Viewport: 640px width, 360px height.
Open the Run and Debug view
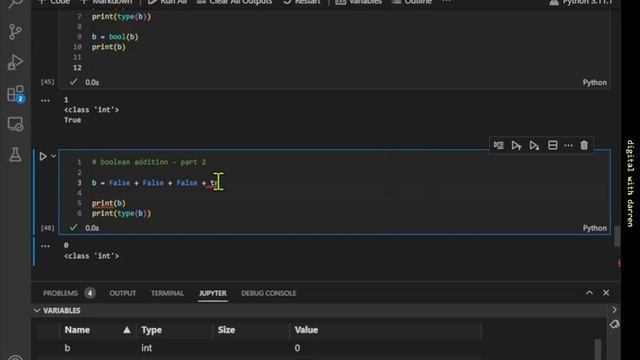click(x=15, y=62)
